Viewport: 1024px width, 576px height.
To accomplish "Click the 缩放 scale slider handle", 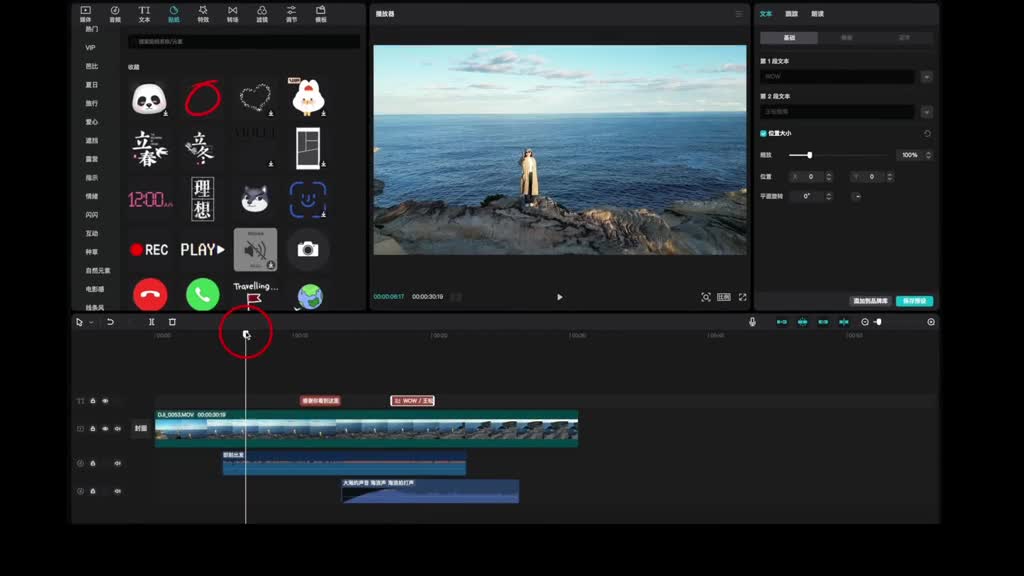I will pyautogui.click(x=809, y=155).
